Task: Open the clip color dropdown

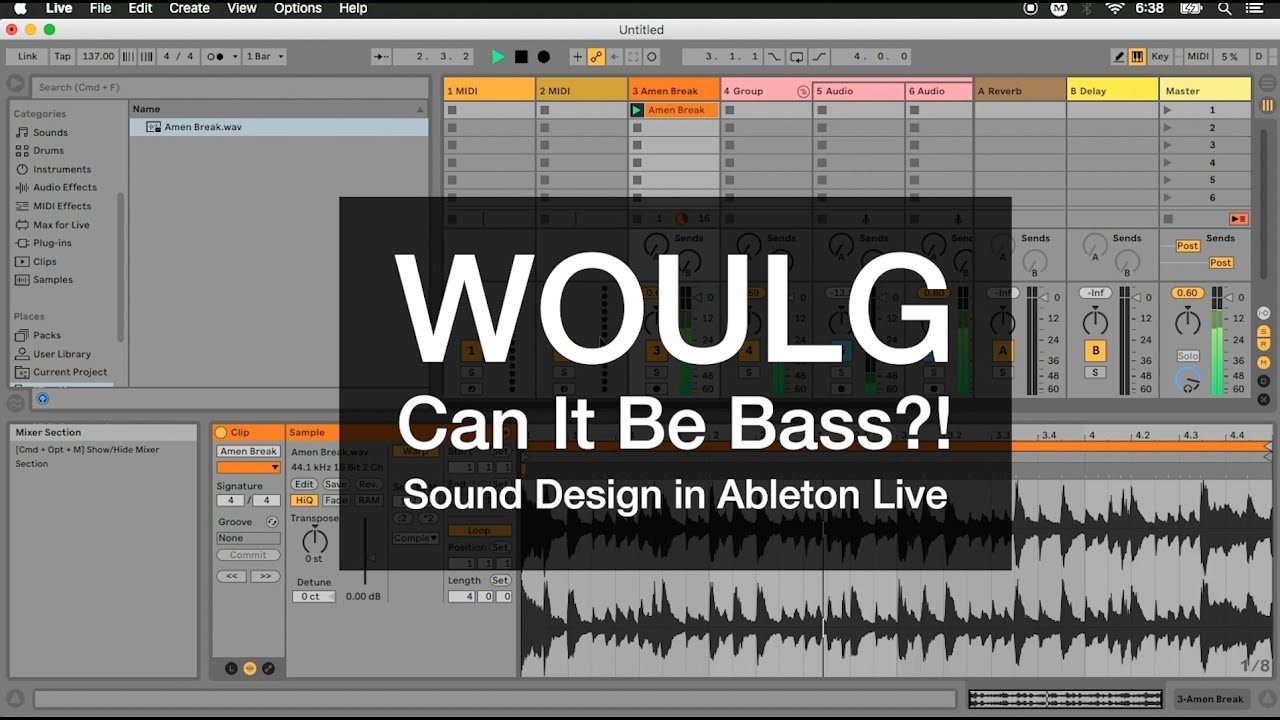Action: (x=249, y=467)
